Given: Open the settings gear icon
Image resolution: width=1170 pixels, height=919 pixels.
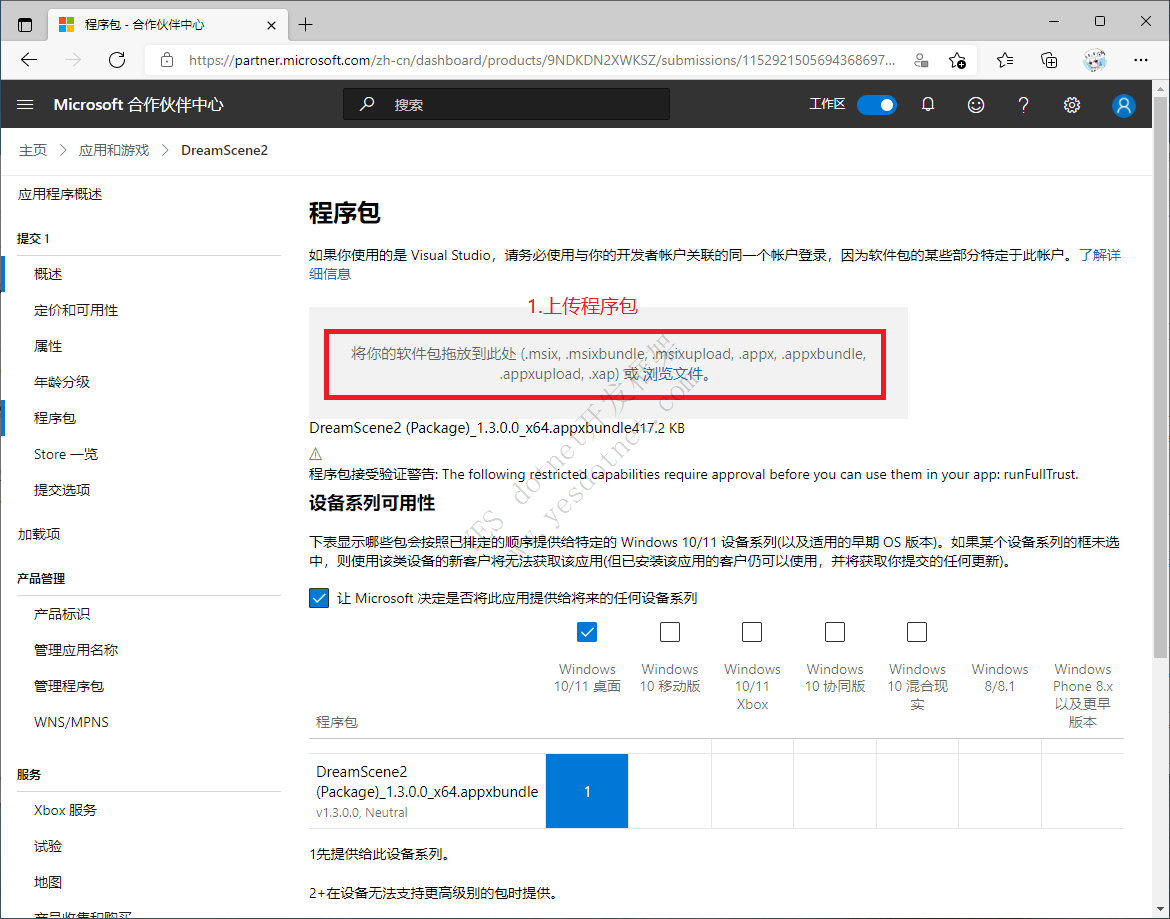Looking at the screenshot, I should pyautogui.click(x=1072, y=105).
